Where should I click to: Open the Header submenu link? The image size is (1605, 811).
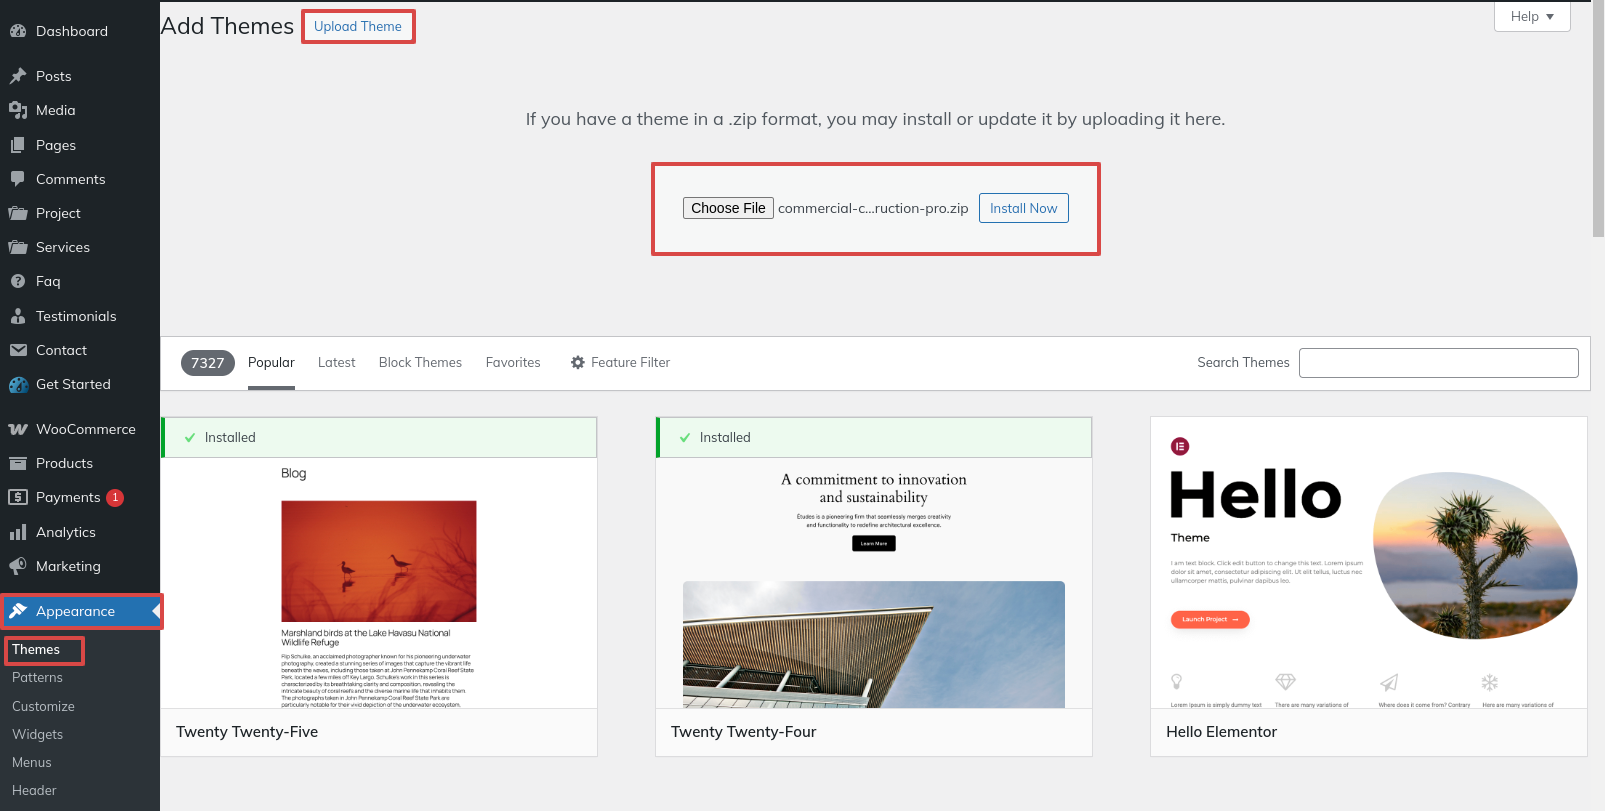pos(34,790)
